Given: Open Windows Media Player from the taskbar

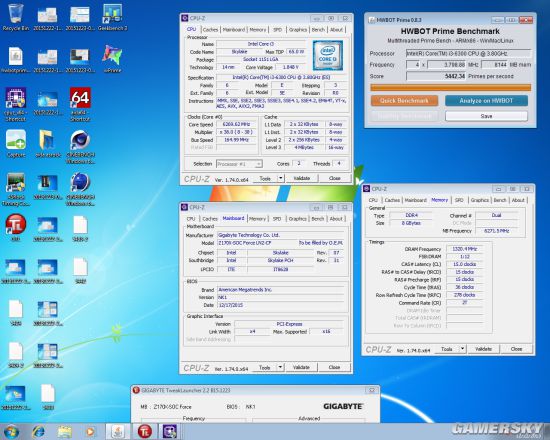Looking at the screenshot, I should click(90, 431).
